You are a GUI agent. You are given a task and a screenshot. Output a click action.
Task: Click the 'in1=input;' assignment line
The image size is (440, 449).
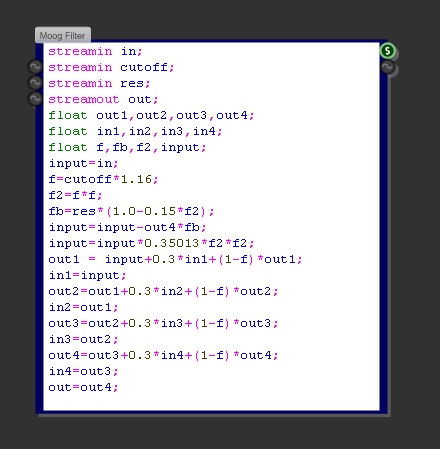point(87,275)
